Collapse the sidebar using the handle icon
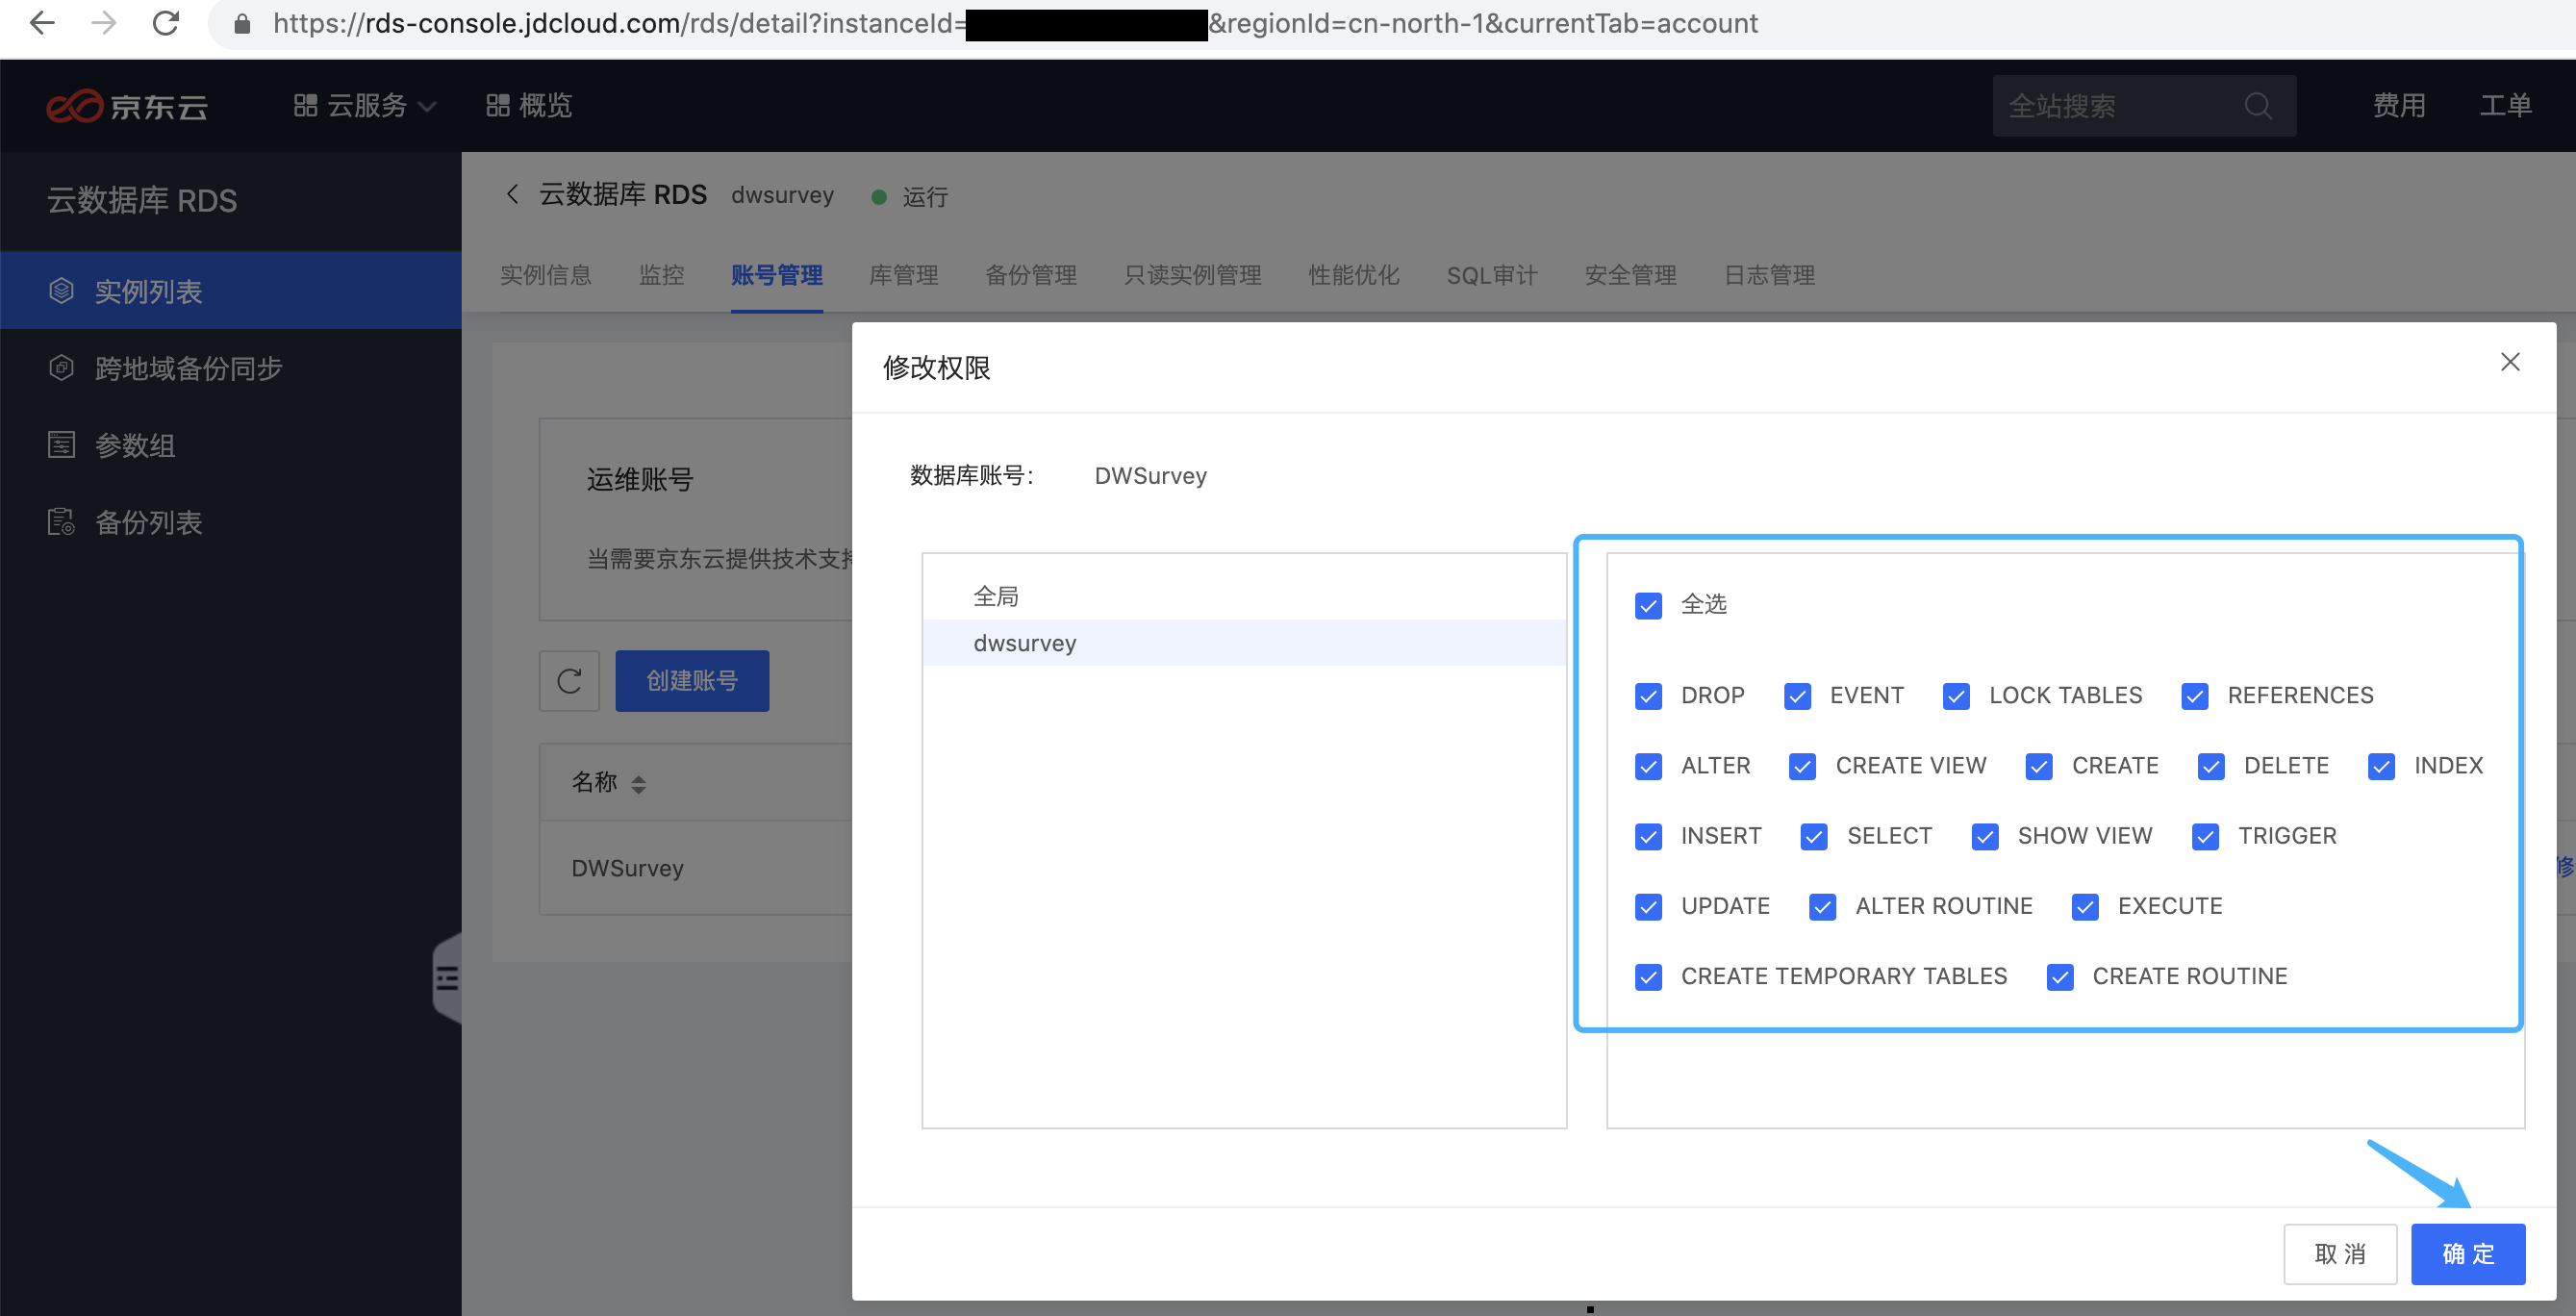Viewport: 2576px width, 1316px height. [447, 978]
